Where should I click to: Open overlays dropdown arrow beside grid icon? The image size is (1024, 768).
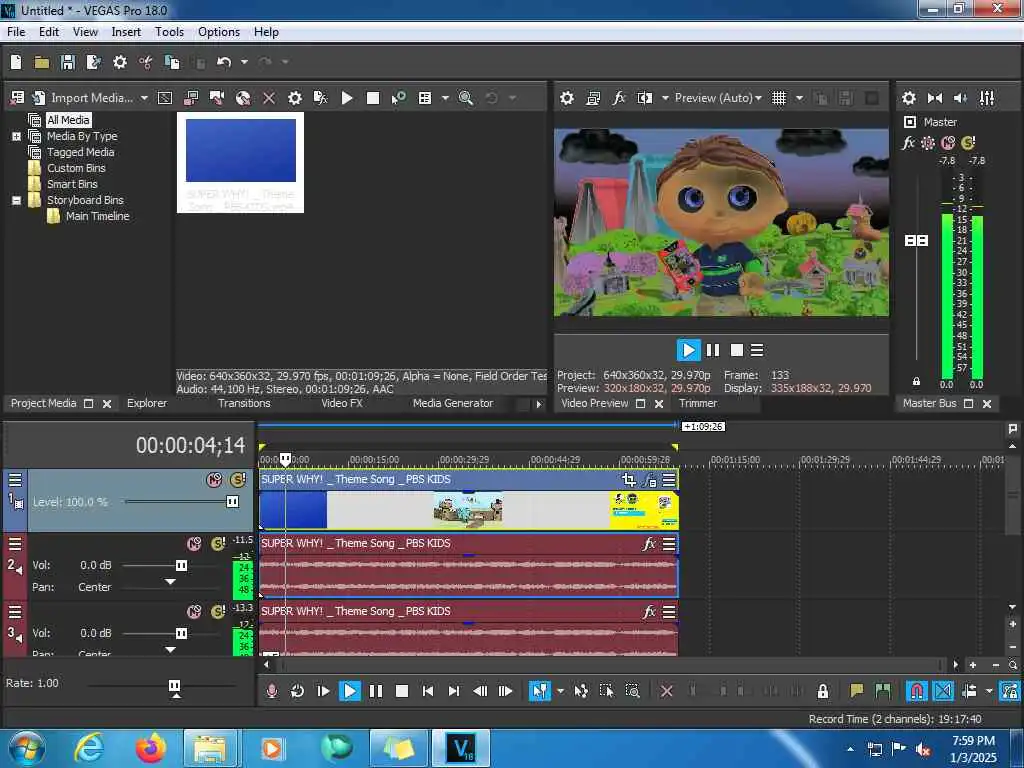(799, 98)
